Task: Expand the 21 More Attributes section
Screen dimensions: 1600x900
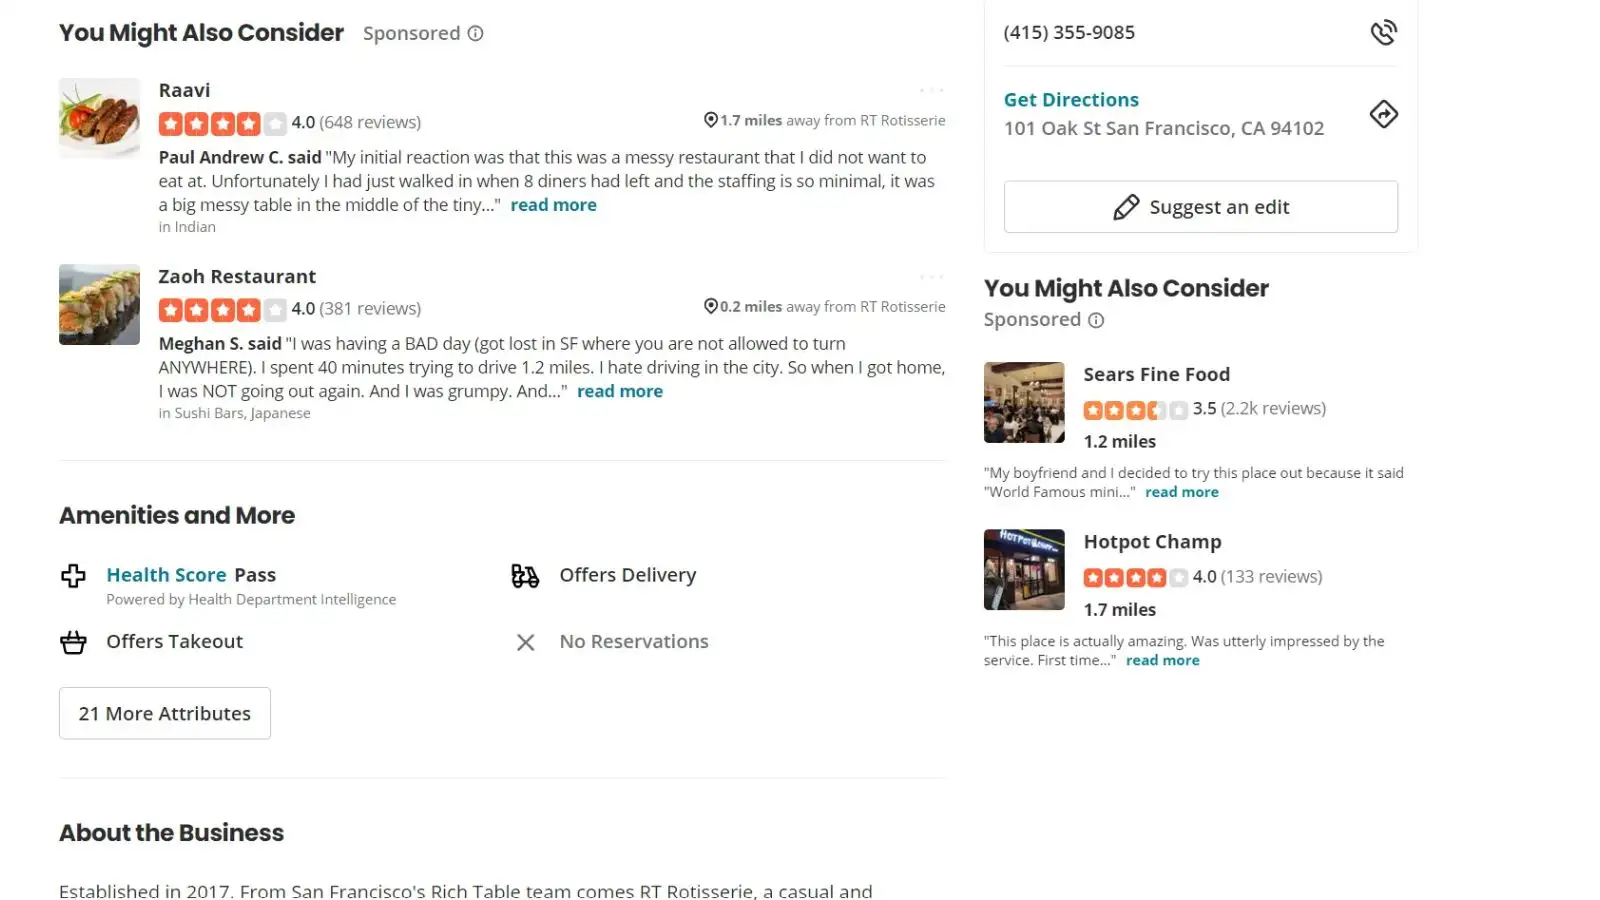Action: coord(164,713)
